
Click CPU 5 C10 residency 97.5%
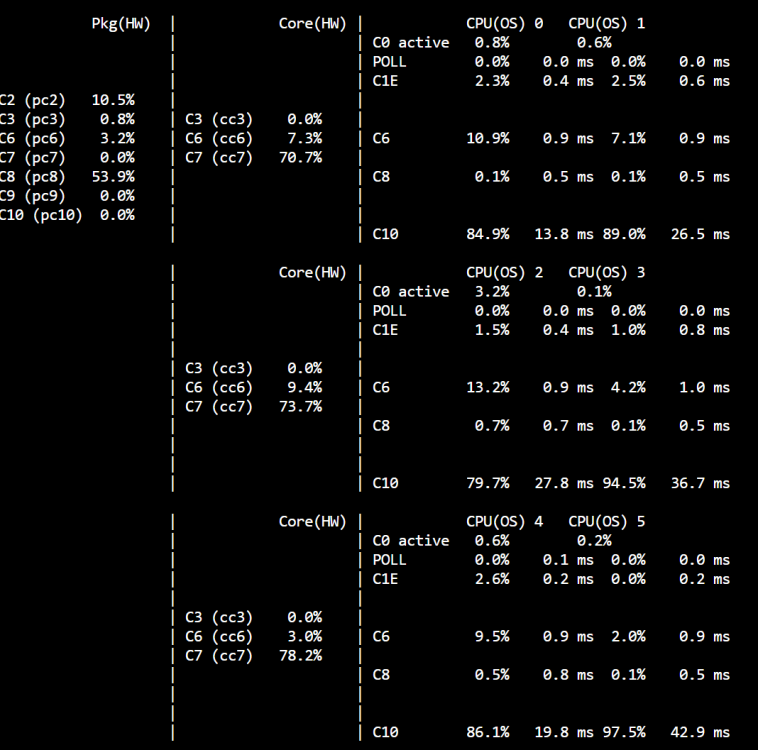[624, 732]
